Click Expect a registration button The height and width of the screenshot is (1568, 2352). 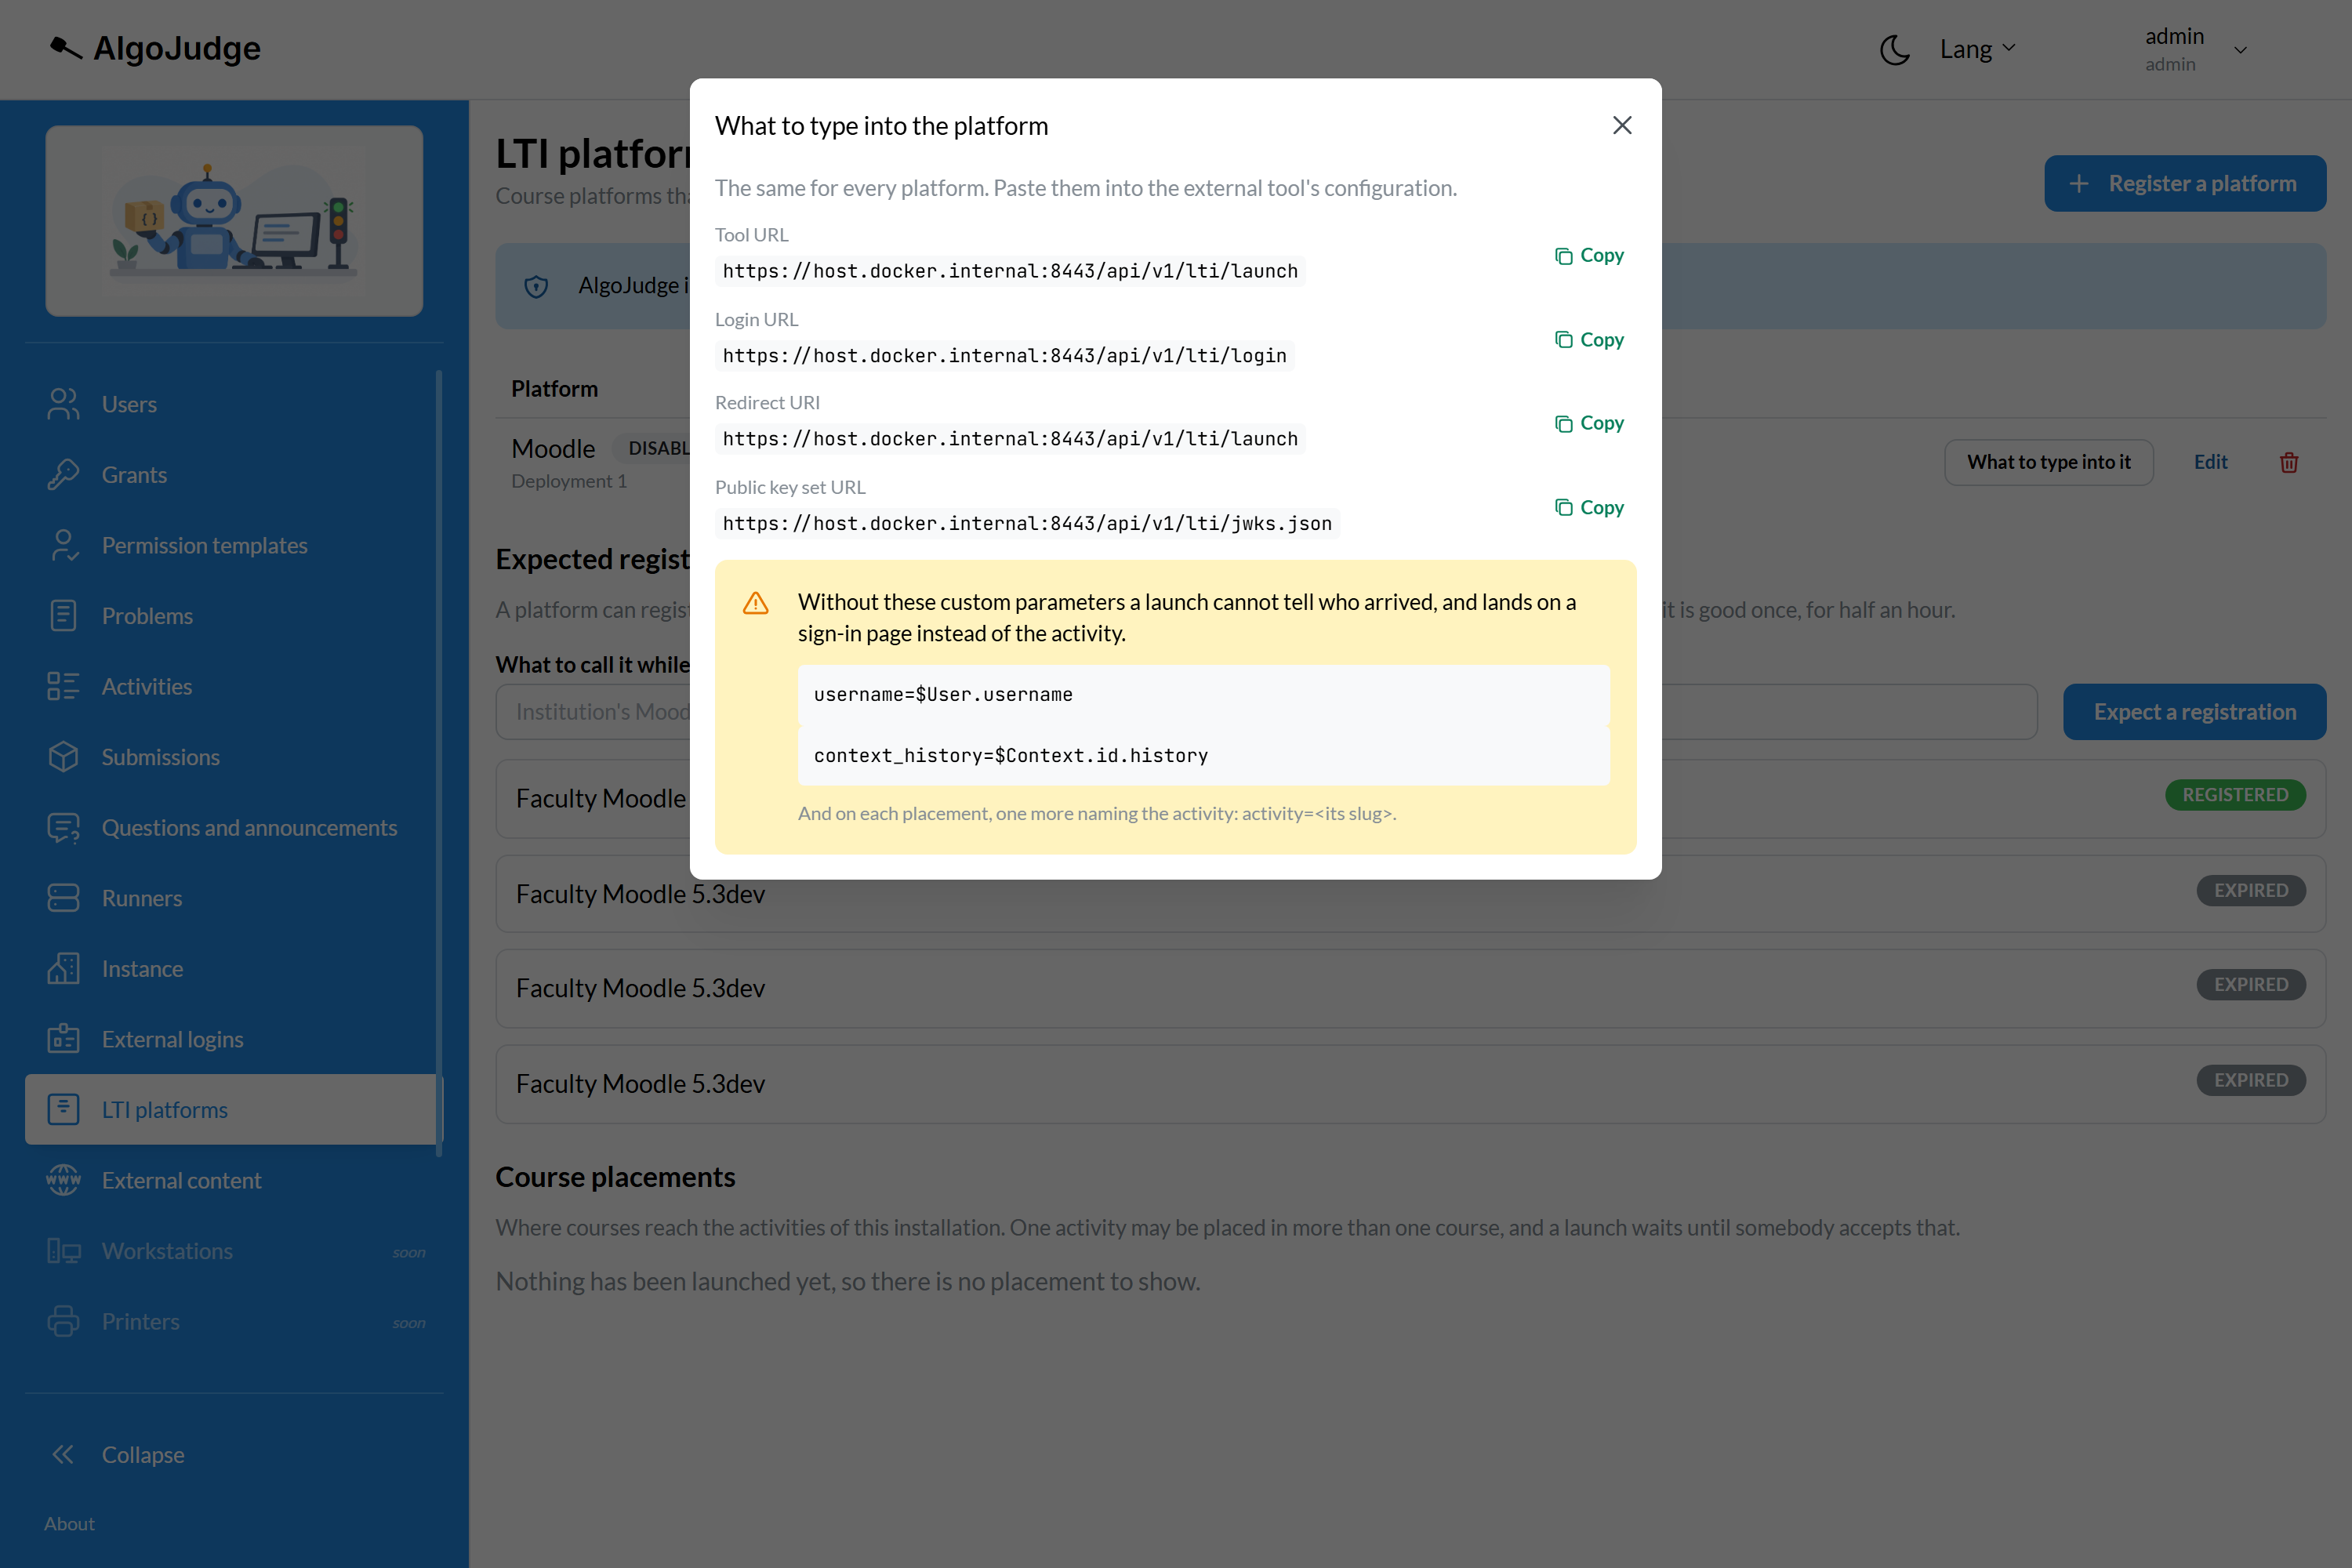click(x=2194, y=712)
